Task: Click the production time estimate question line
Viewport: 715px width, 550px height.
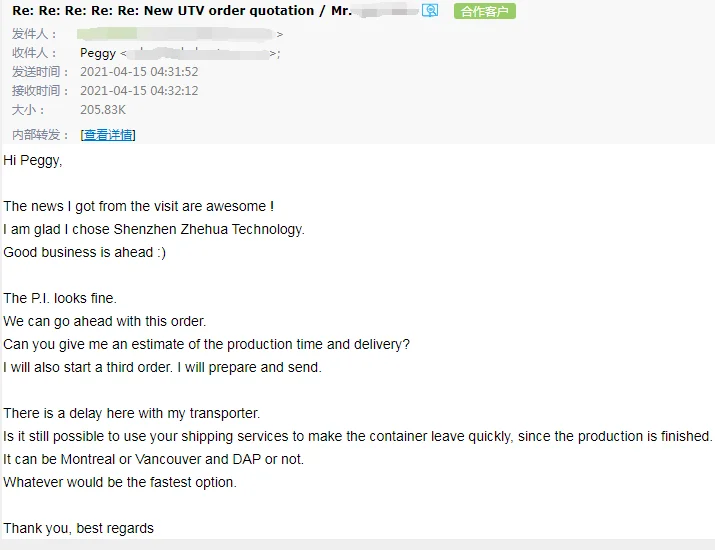Action: [206, 344]
